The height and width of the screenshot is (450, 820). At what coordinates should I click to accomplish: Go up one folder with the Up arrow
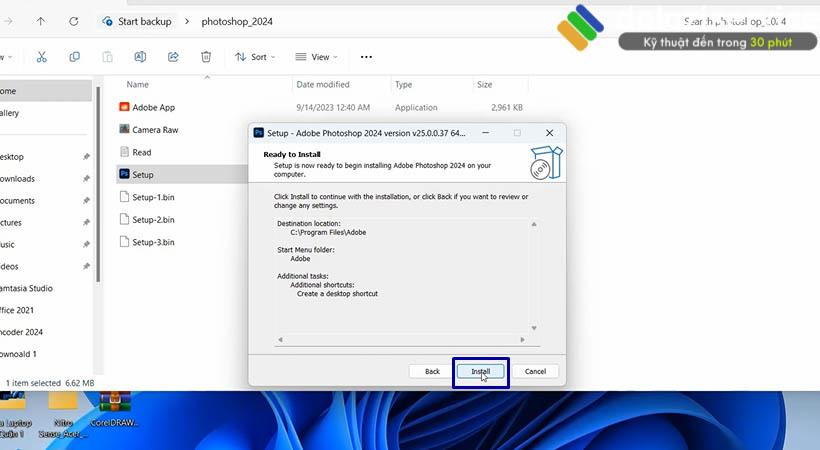pyautogui.click(x=41, y=21)
